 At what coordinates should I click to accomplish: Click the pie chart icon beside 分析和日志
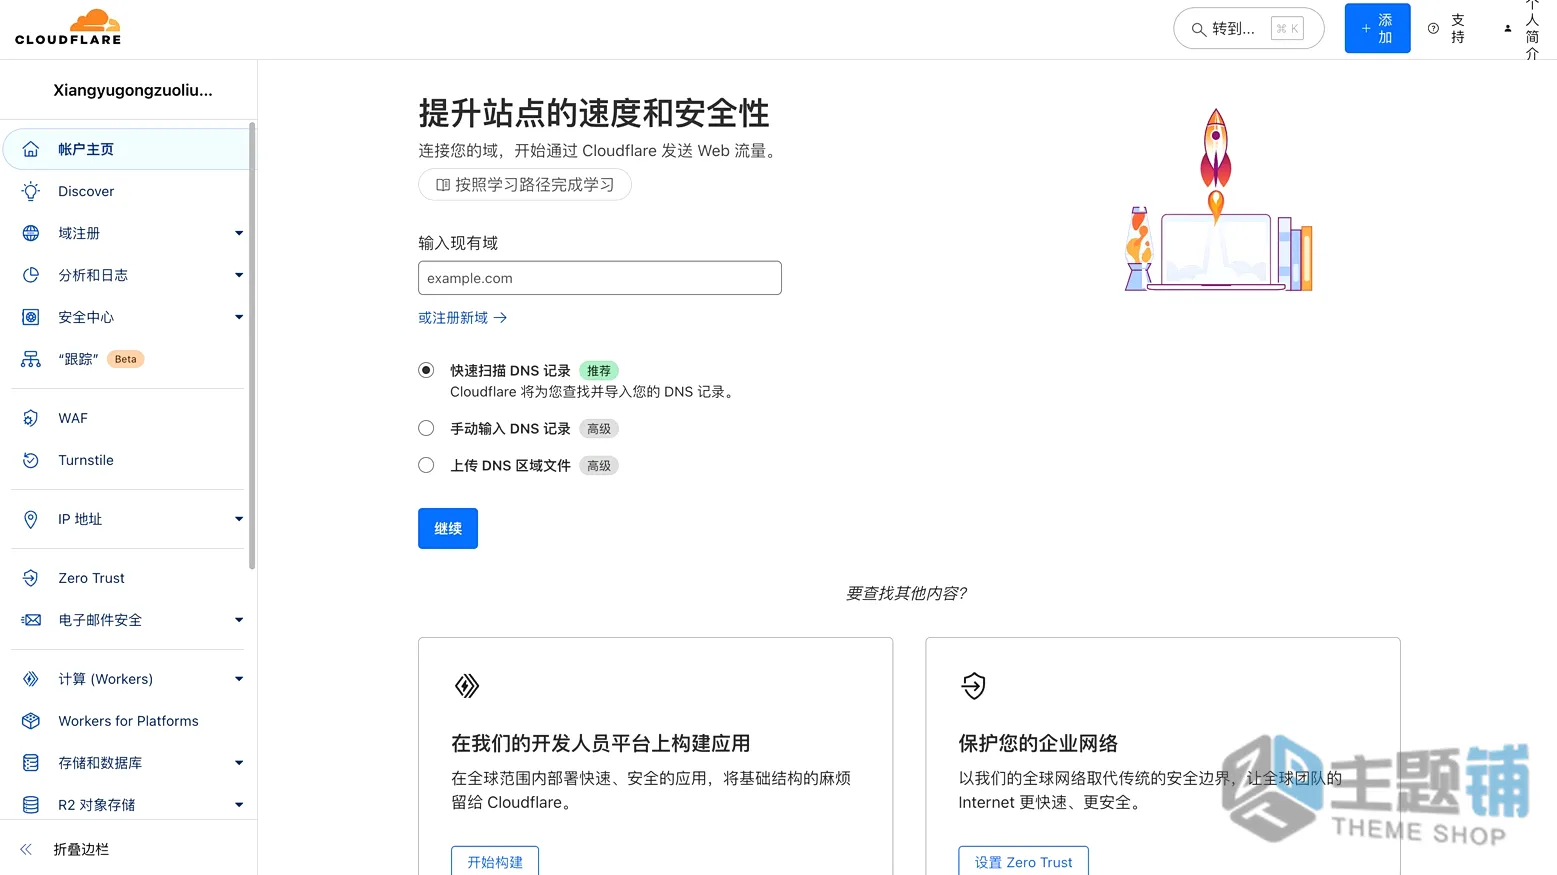click(x=31, y=275)
